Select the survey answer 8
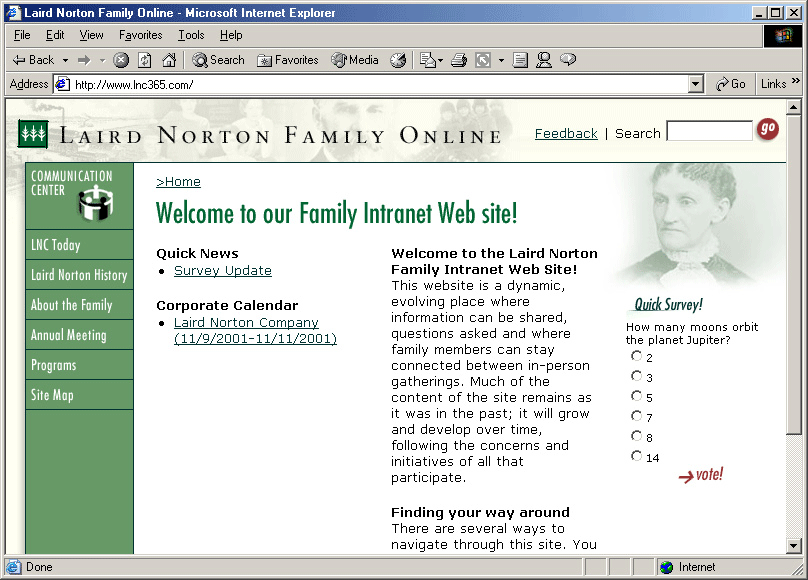808x580 pixels. pyautogui.click(x=636, y=436)
